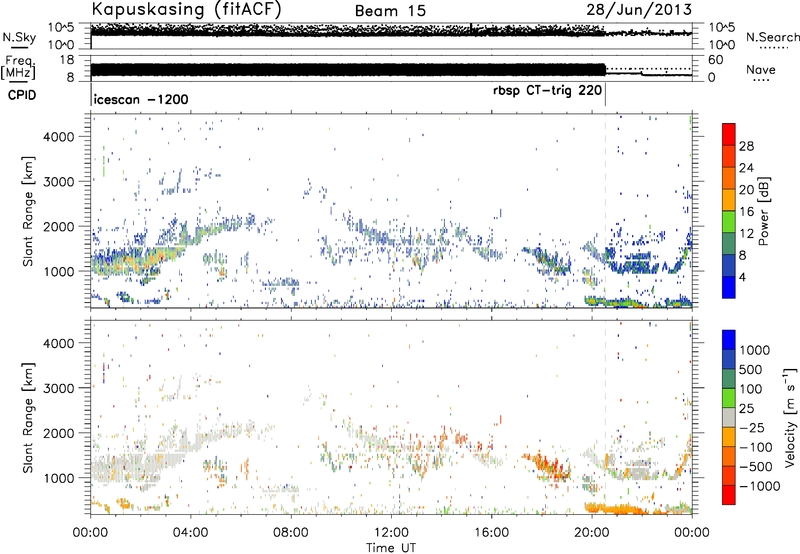Pick the red top segment of Power colorbar
Viewport: 800px width, 554px height.
point(729,134)
